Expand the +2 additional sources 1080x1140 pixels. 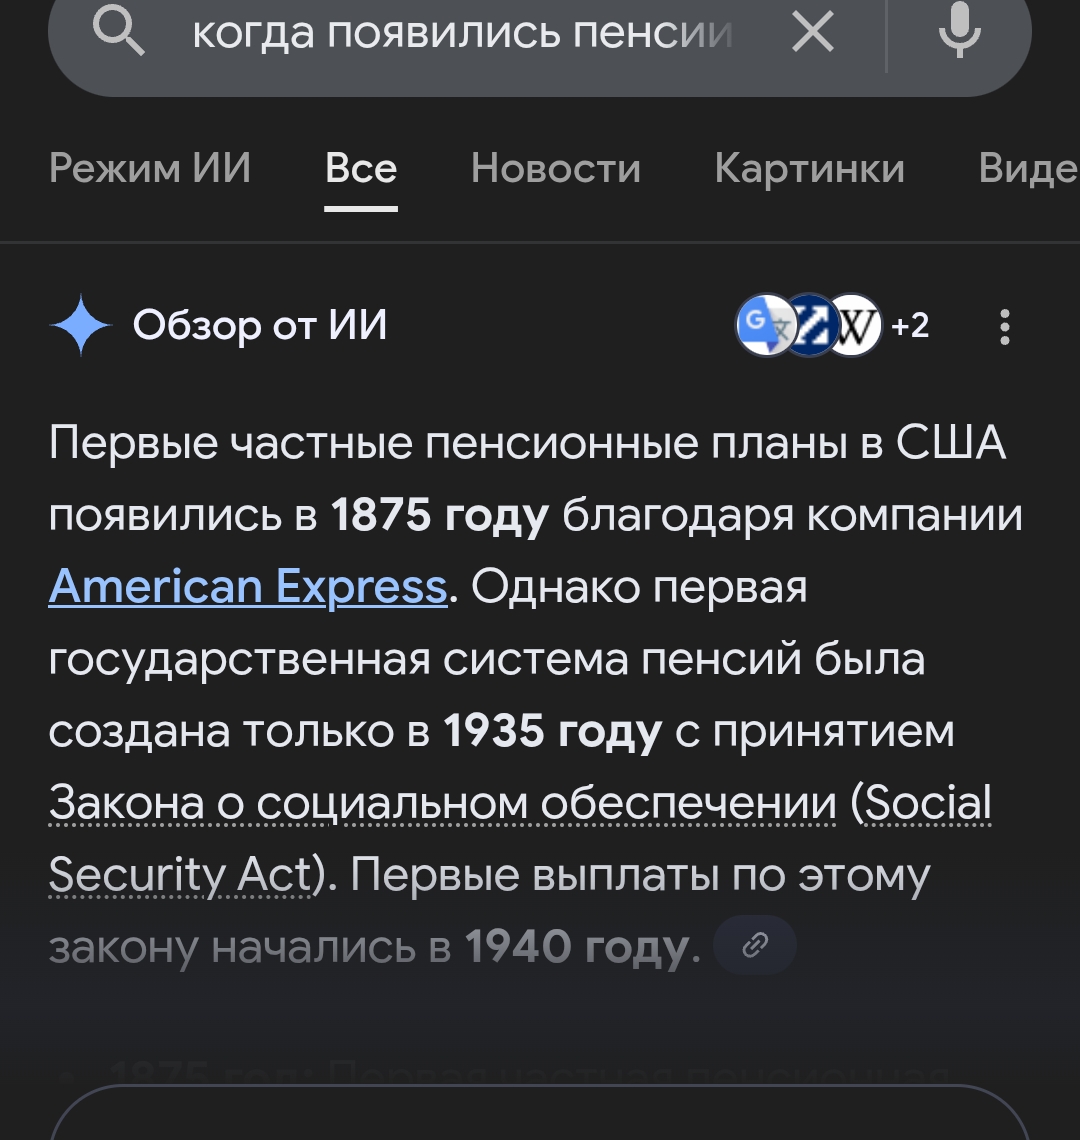(x=910, y=326)
